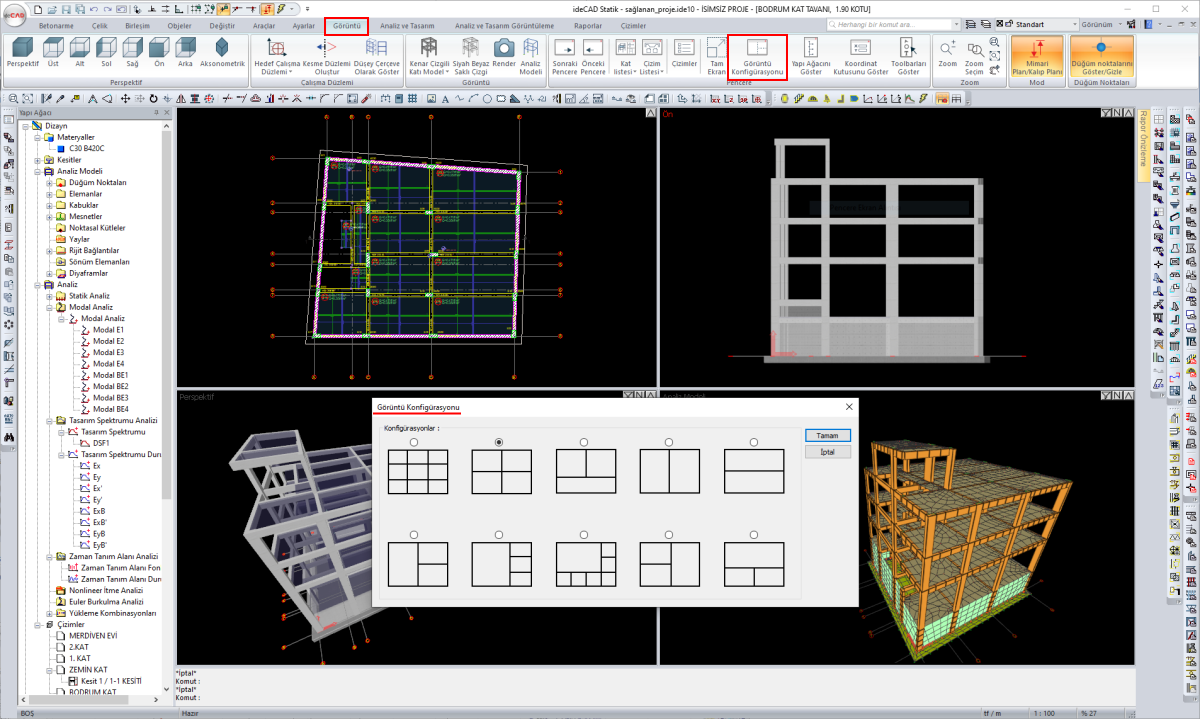Click the İptal button in dialog
Image resolution: width=1200 pixels, height=719 pixels.
827,452
